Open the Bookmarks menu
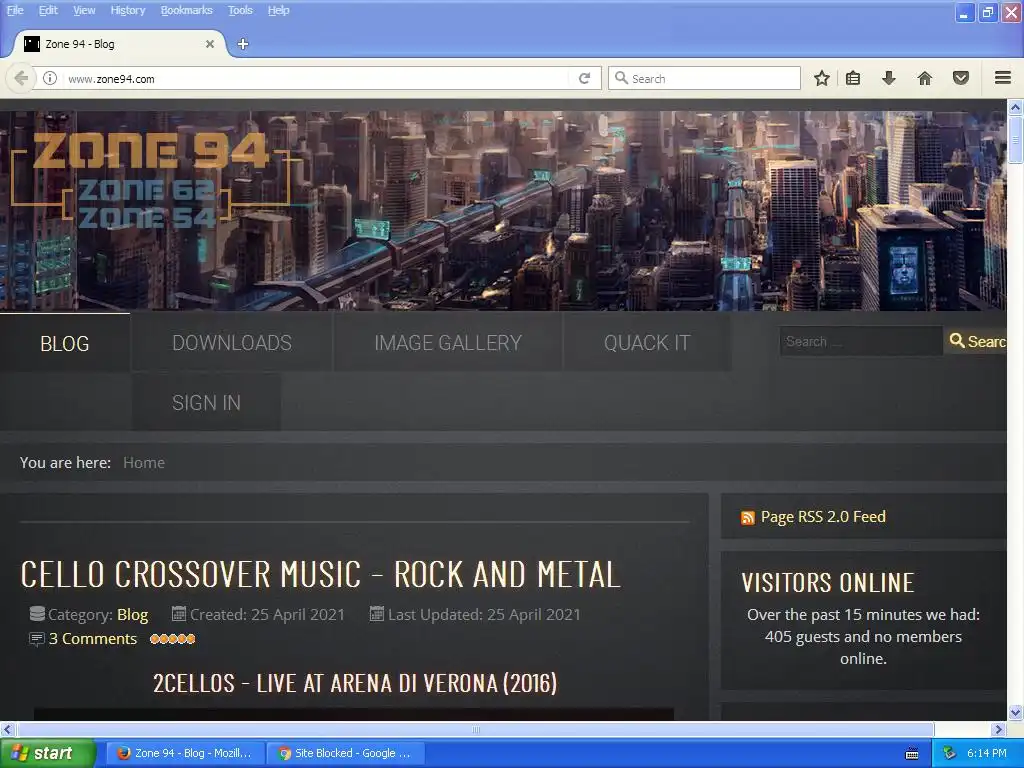This screenshot has width=1024, height=768. (x=187, y=10)
